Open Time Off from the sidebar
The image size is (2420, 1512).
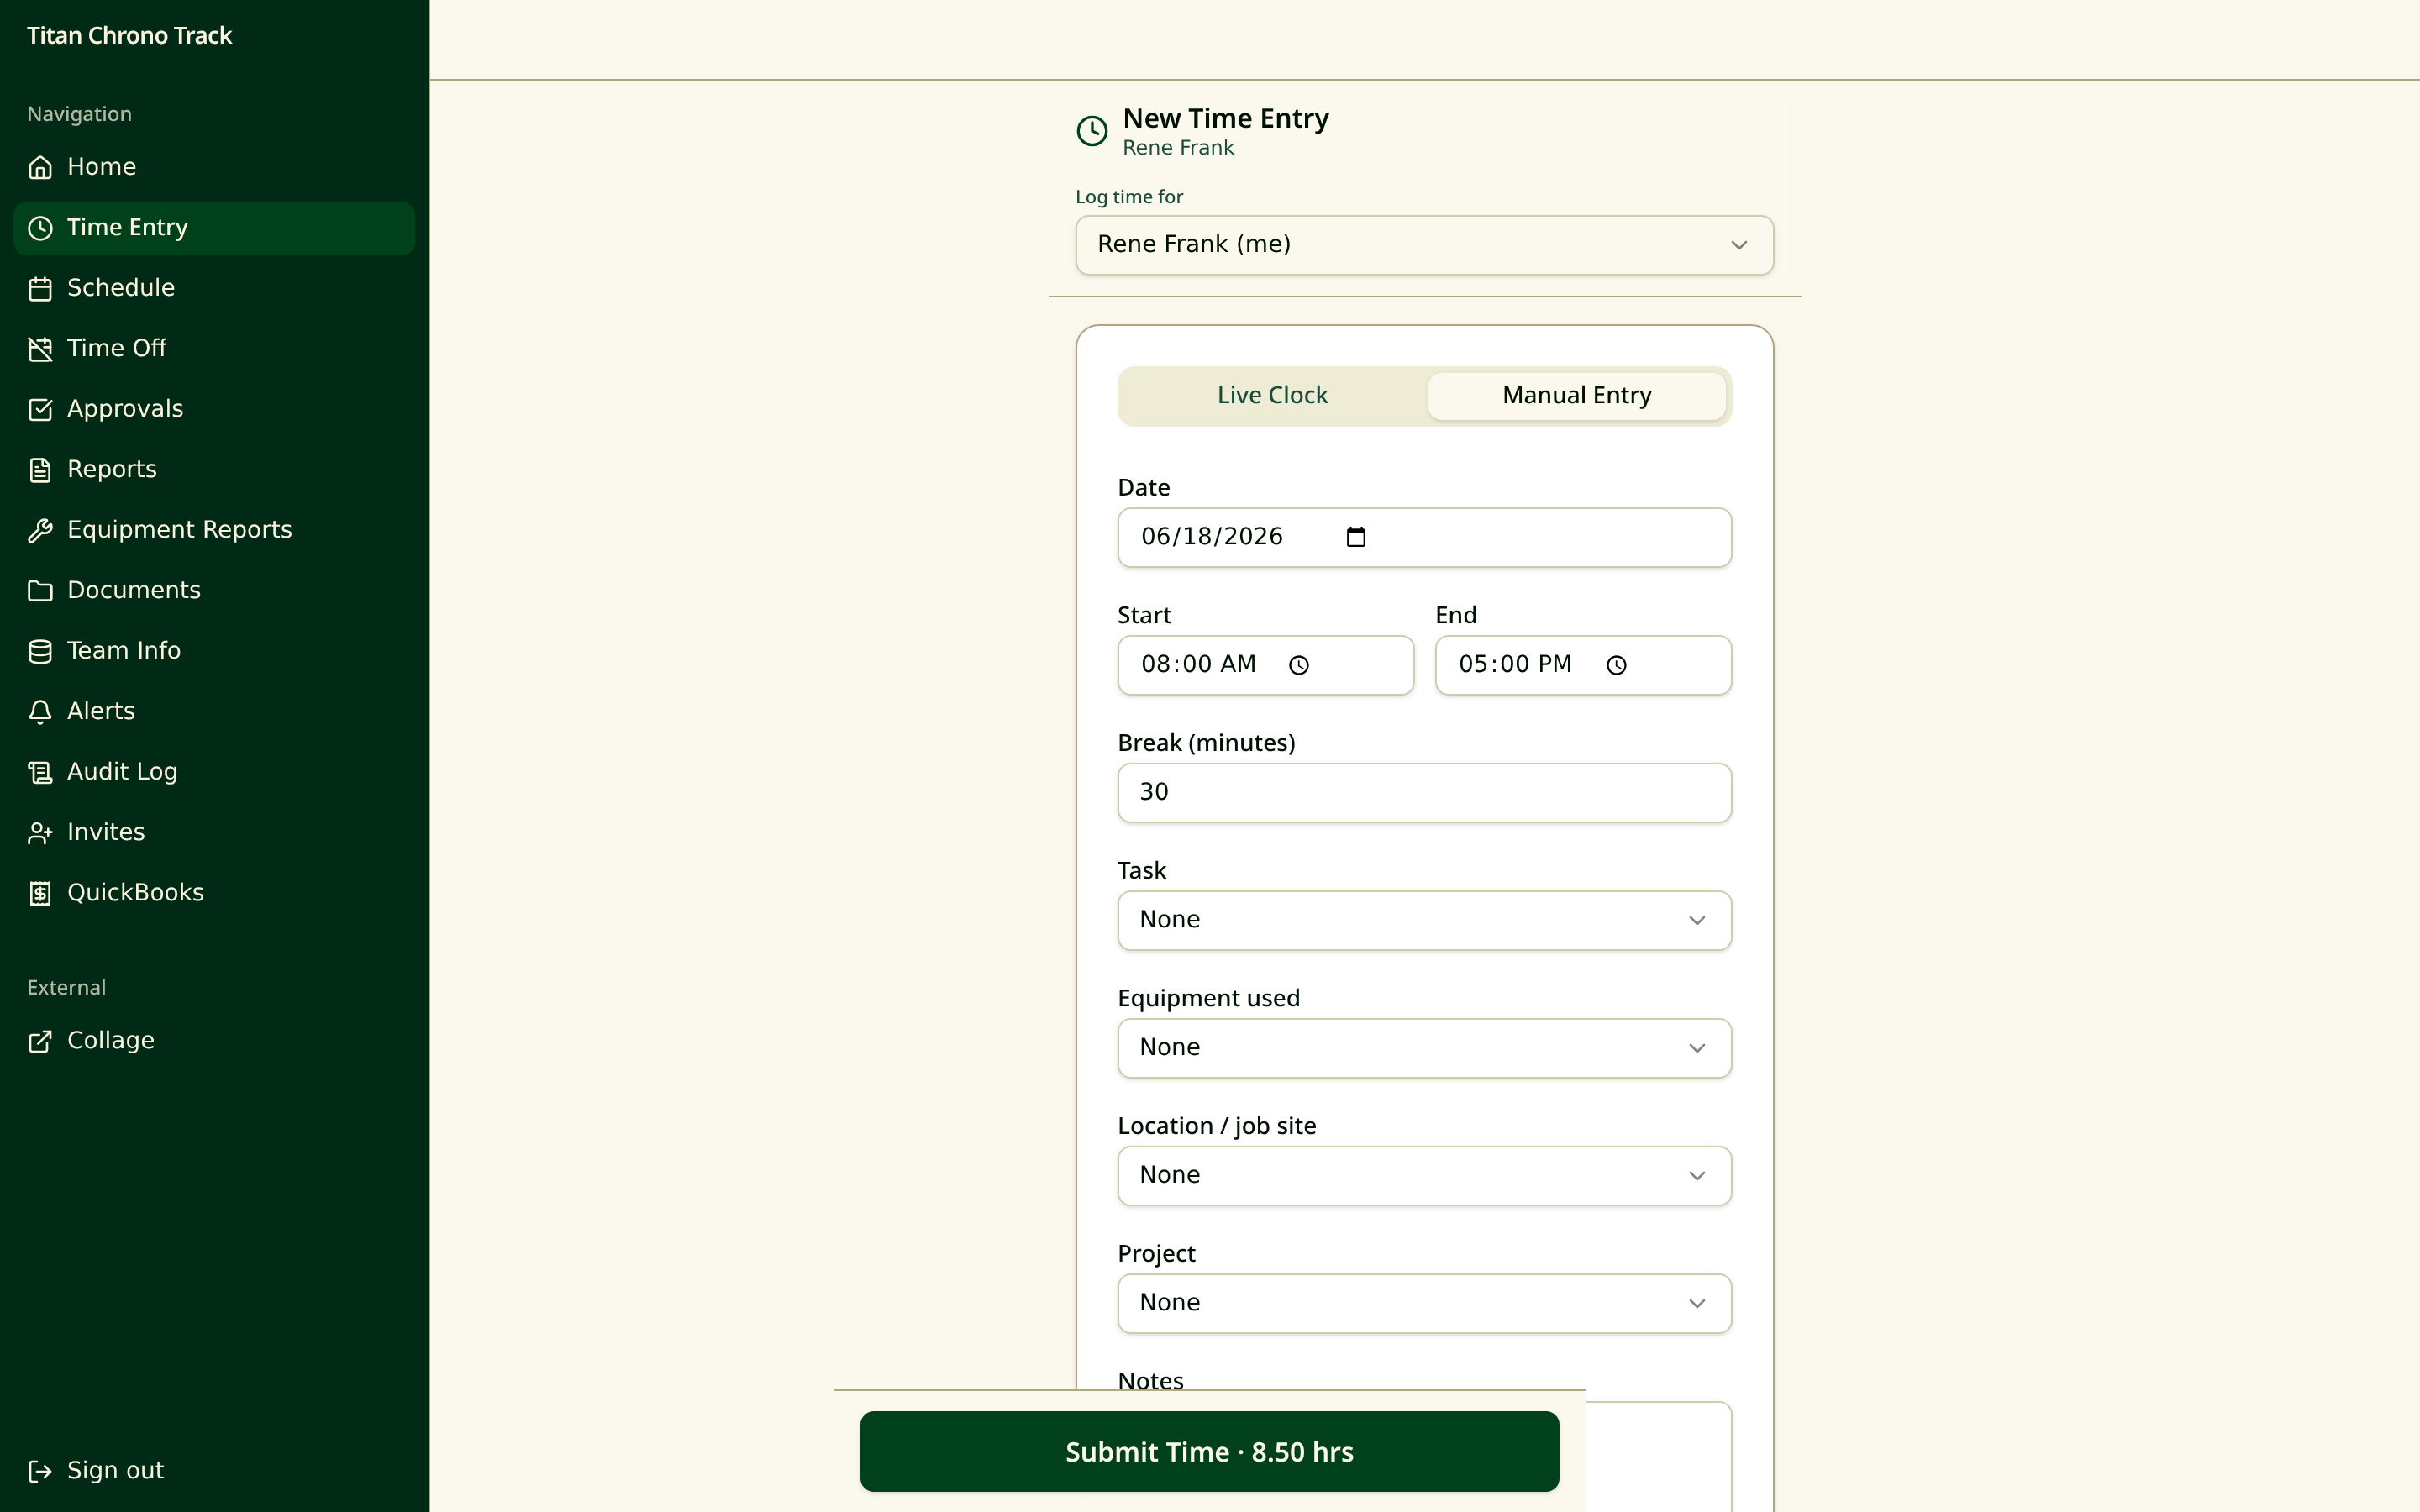(x=214, y=349)
